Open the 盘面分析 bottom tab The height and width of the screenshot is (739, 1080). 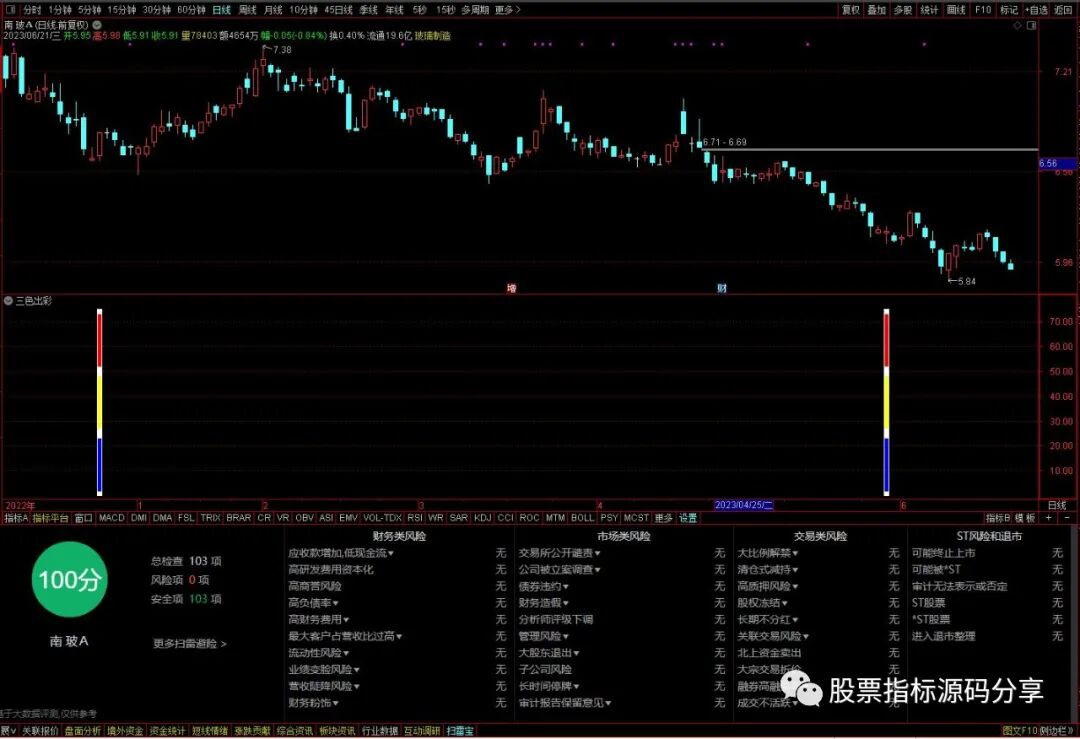[x=83, y=731]
